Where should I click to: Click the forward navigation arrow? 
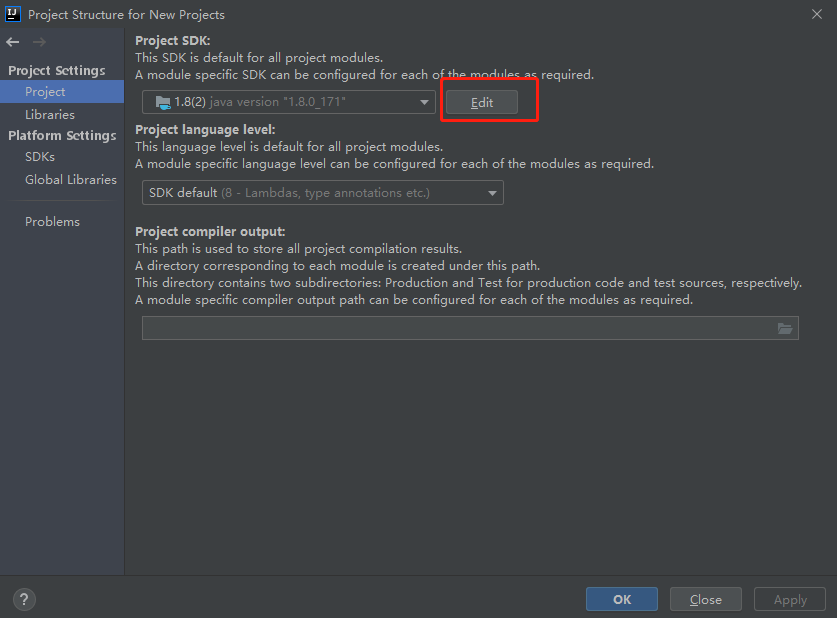click(x=39, y=42)
